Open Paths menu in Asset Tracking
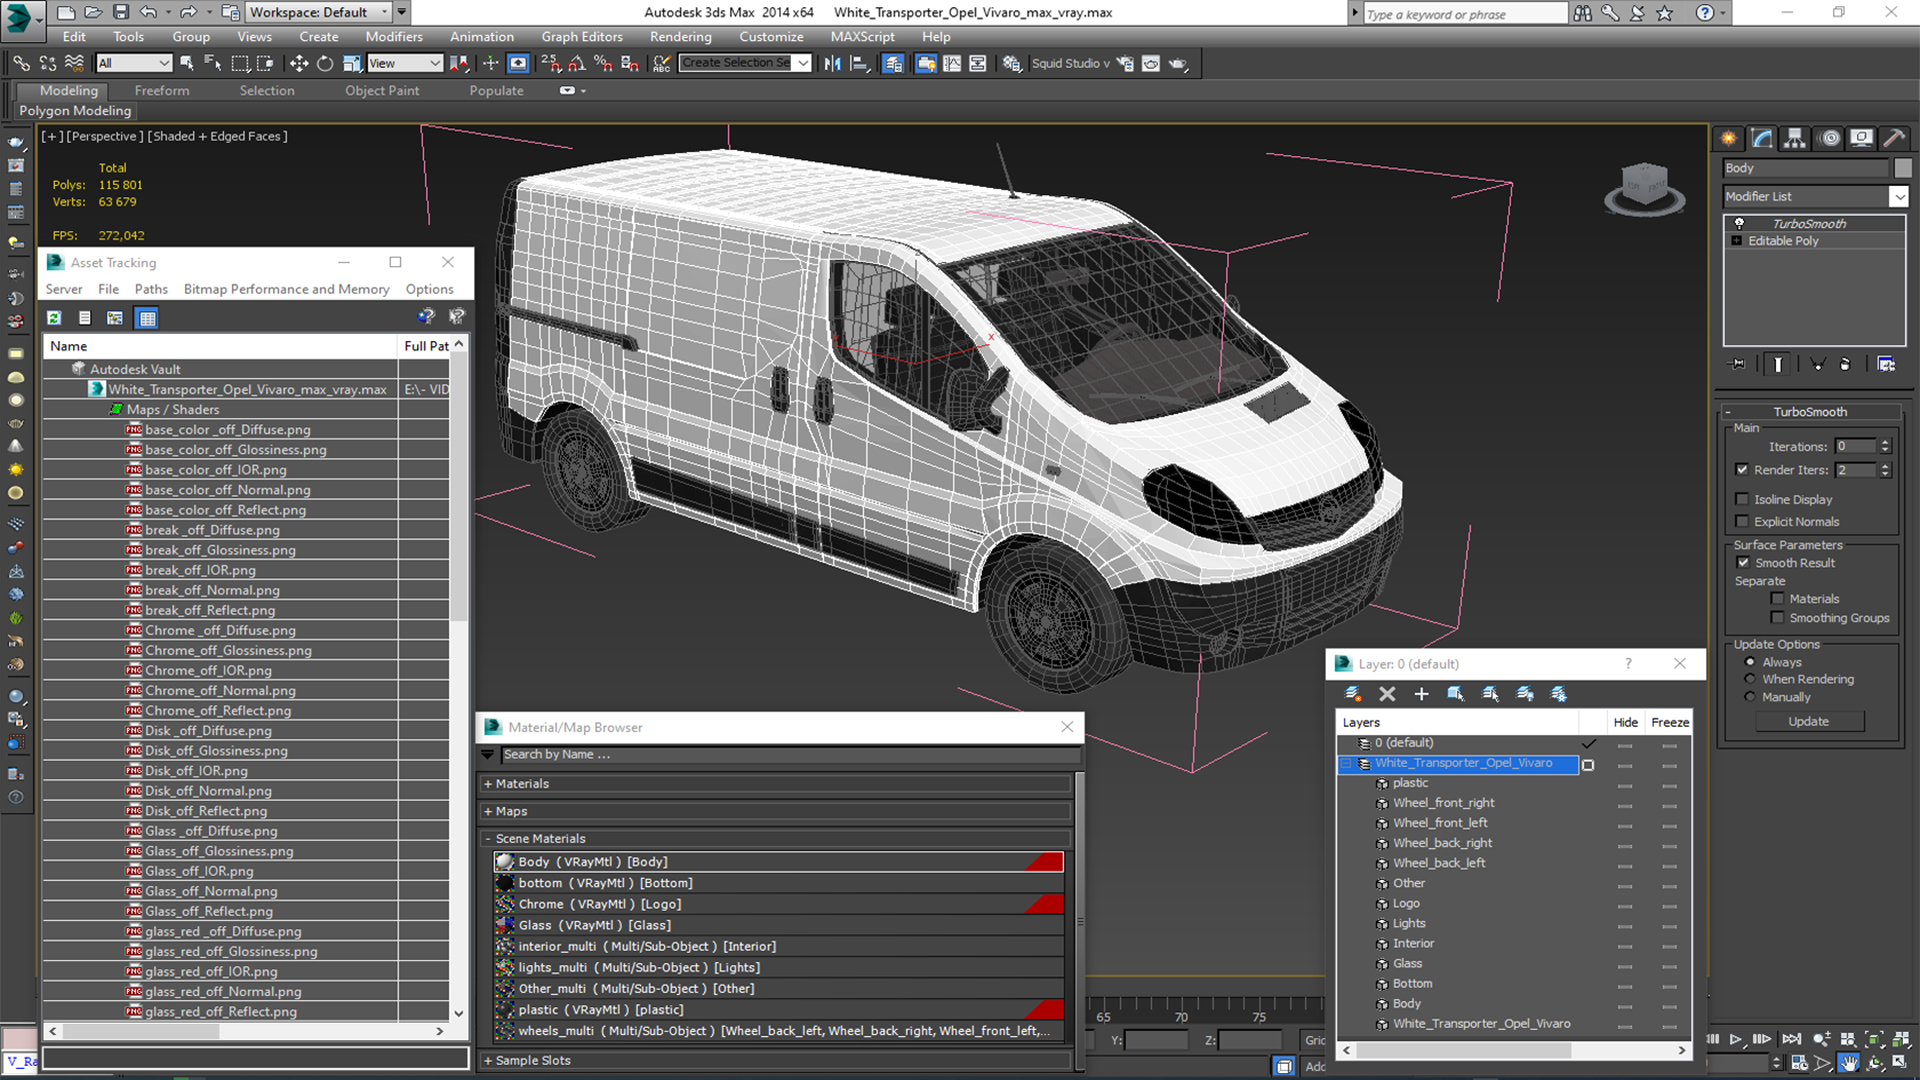This screenshot has width=1920, height=1080. point(151,289)
